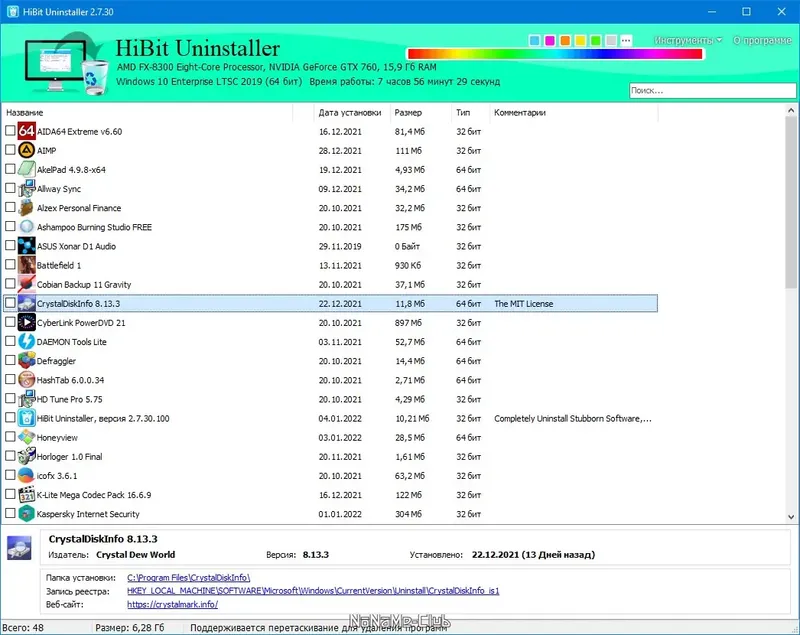This screenshot has height=635, width=800.
Task: Choose the orange theme color swatch
Action: coord(565,40)
